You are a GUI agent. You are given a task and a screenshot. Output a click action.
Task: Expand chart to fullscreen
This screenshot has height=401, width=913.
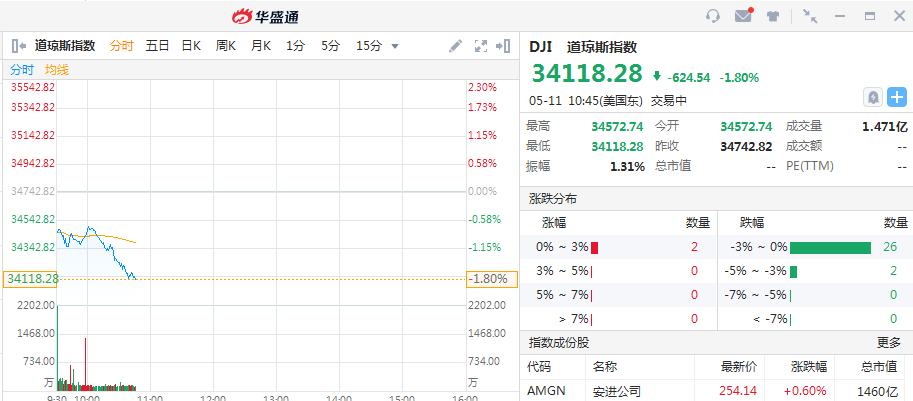click(x=480, y=46)
